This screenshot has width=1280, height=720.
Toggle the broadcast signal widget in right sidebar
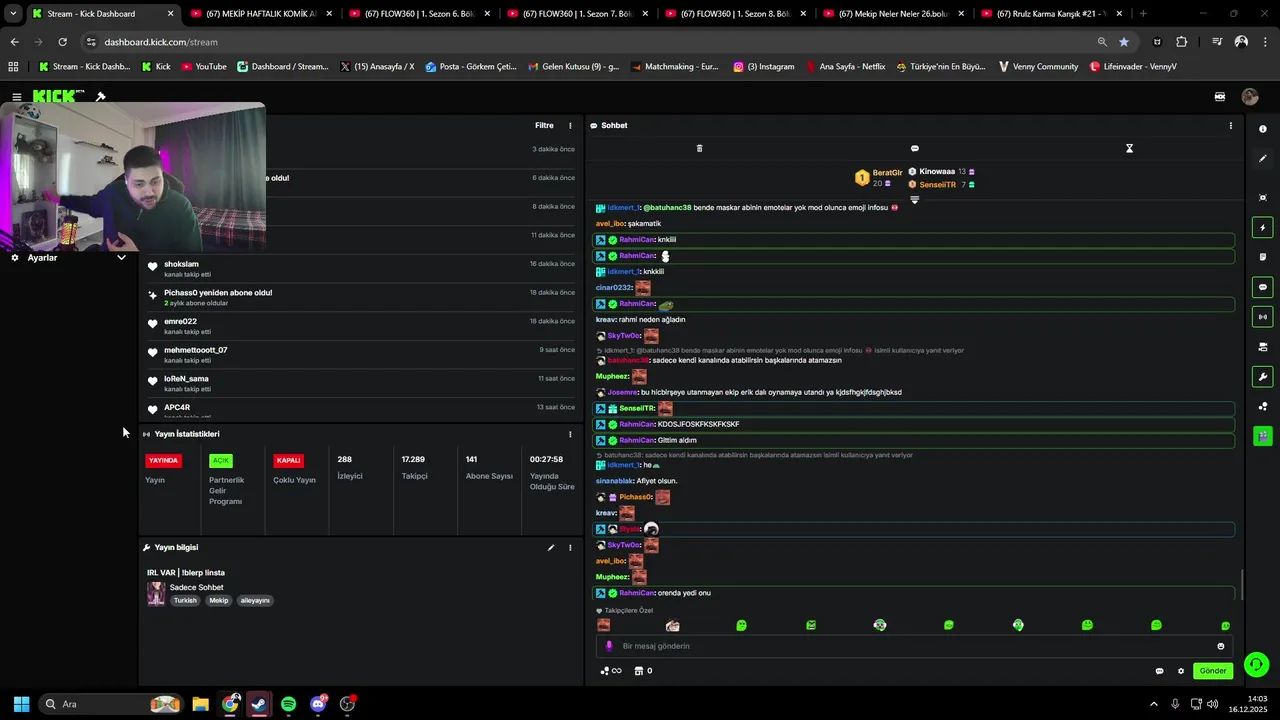[1263, 317]
